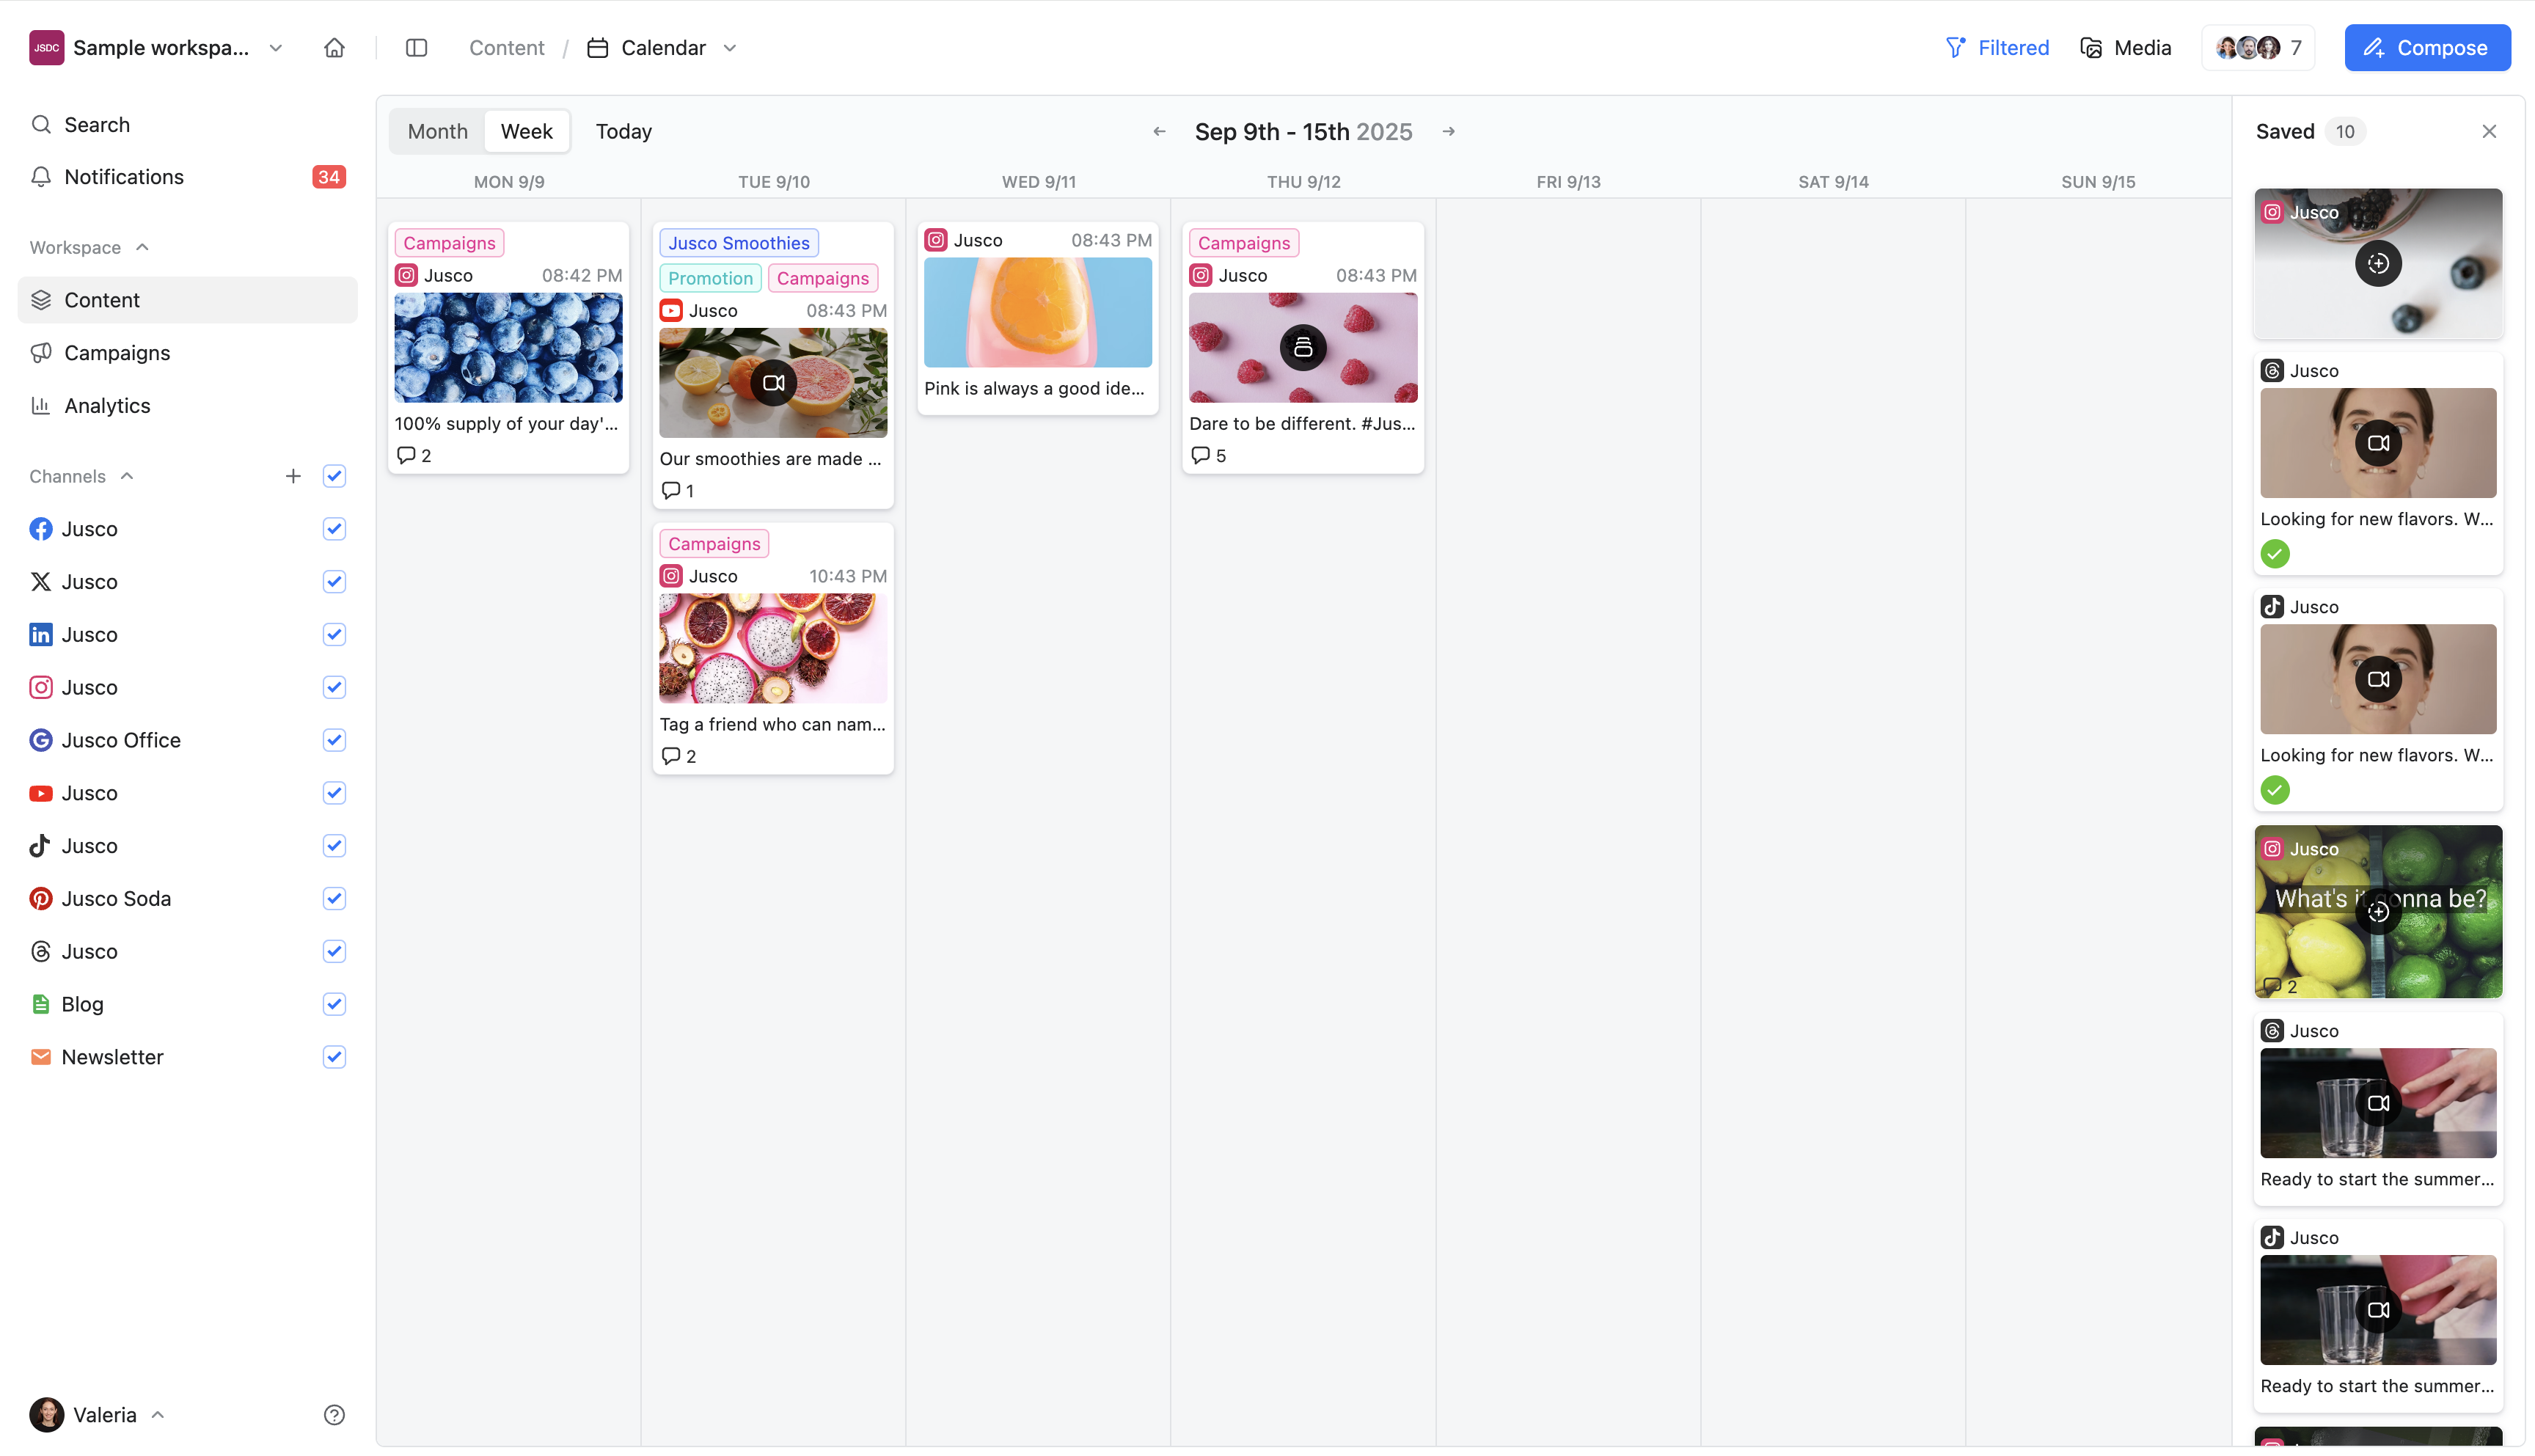2535x1456 pixels.
Task: Switch to Month view tab
Action: pyautogui.click(x=437, y=131)
